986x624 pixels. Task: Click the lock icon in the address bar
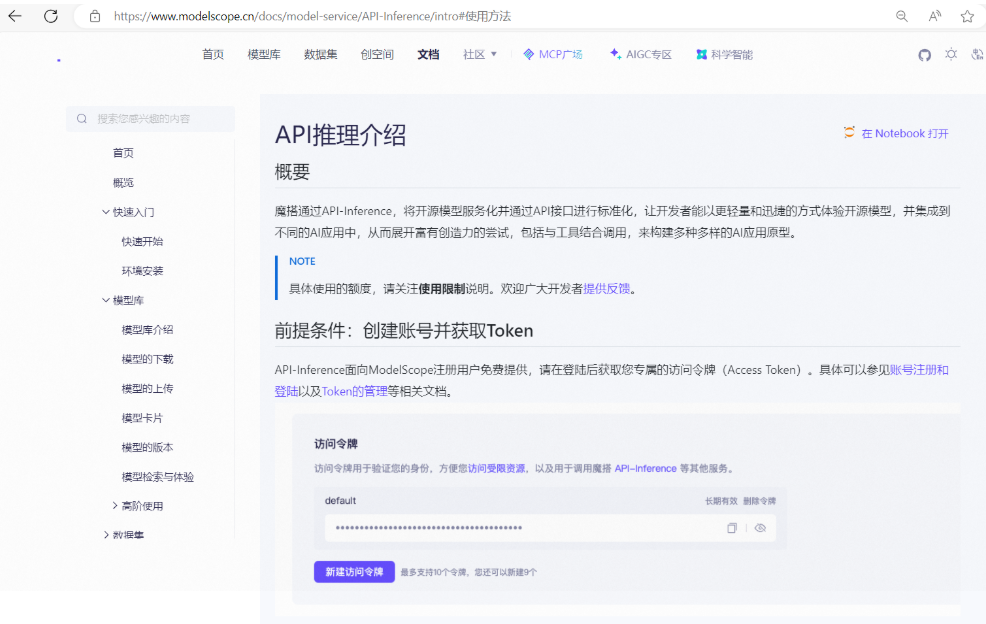(95, 16)
